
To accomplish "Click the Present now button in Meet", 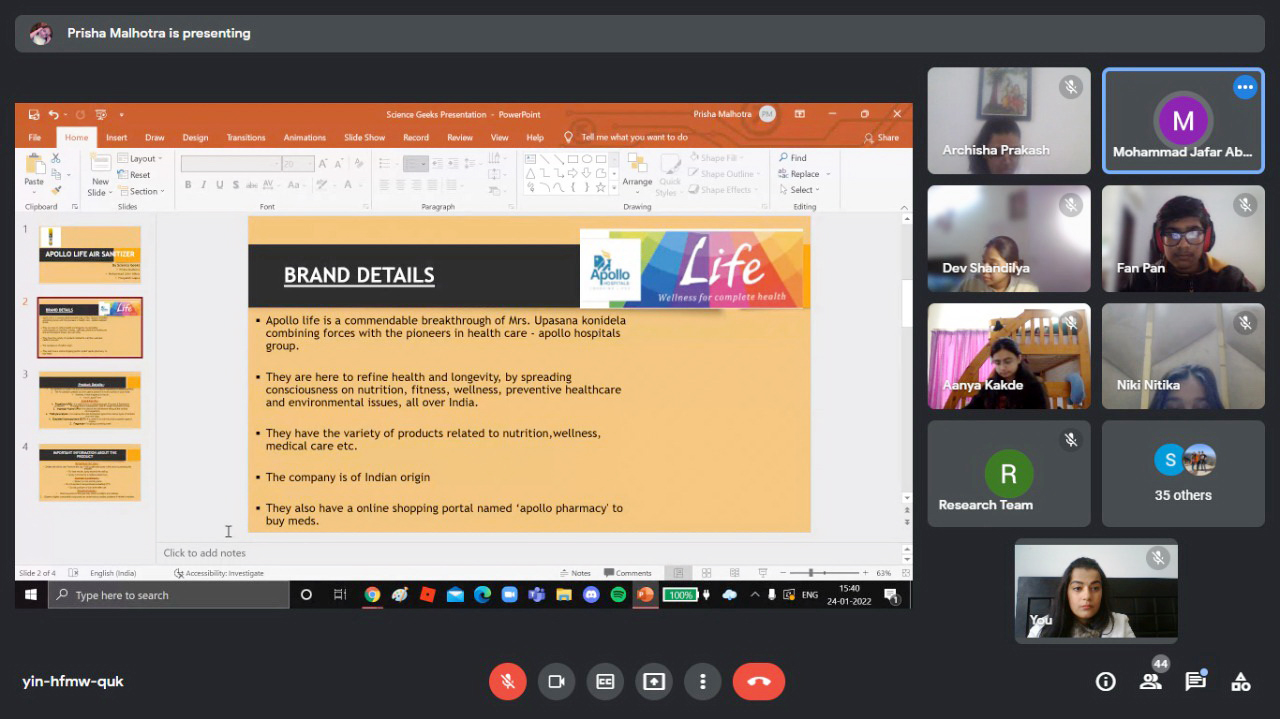I will [x=654, y=681].
